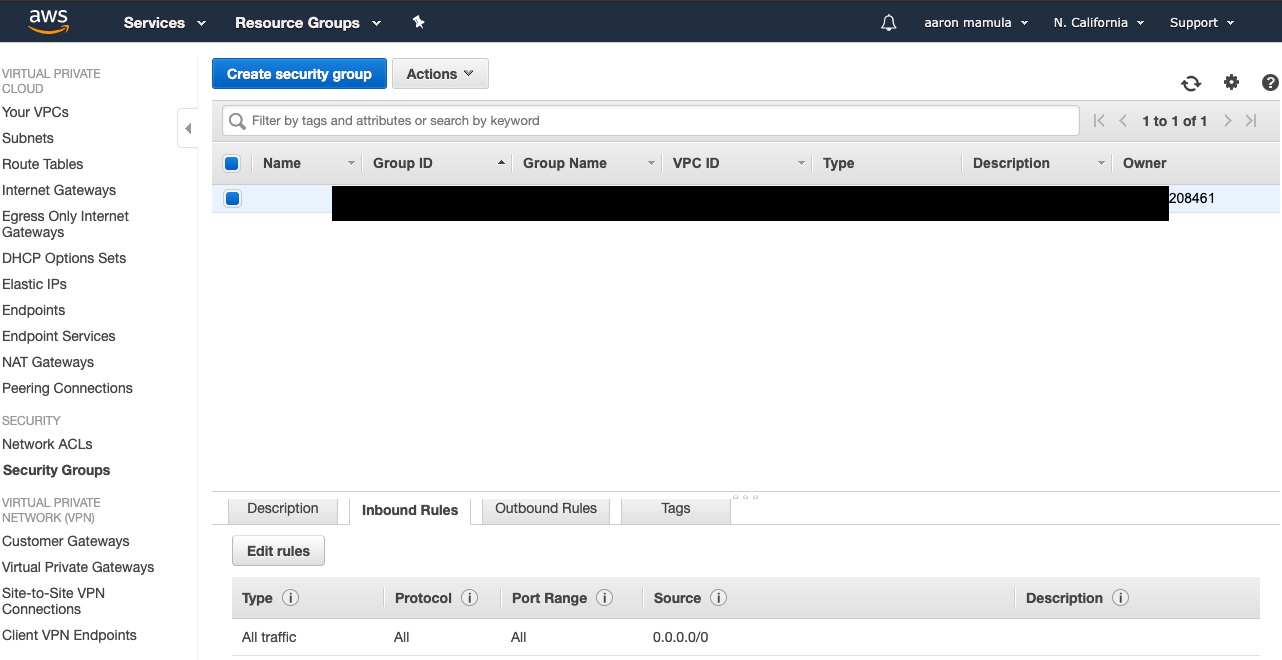1282x660 pixels.
Task: Open Endpoint Services link
Action: pyautogui.click(x=59, y=336)
